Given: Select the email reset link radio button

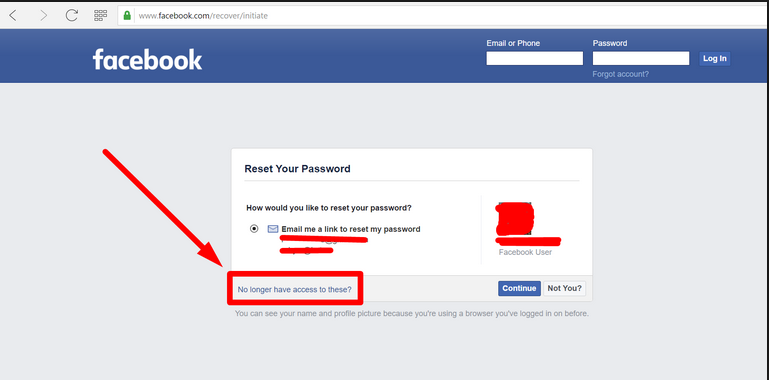Looking at the screenshot, I should point(254,228).
